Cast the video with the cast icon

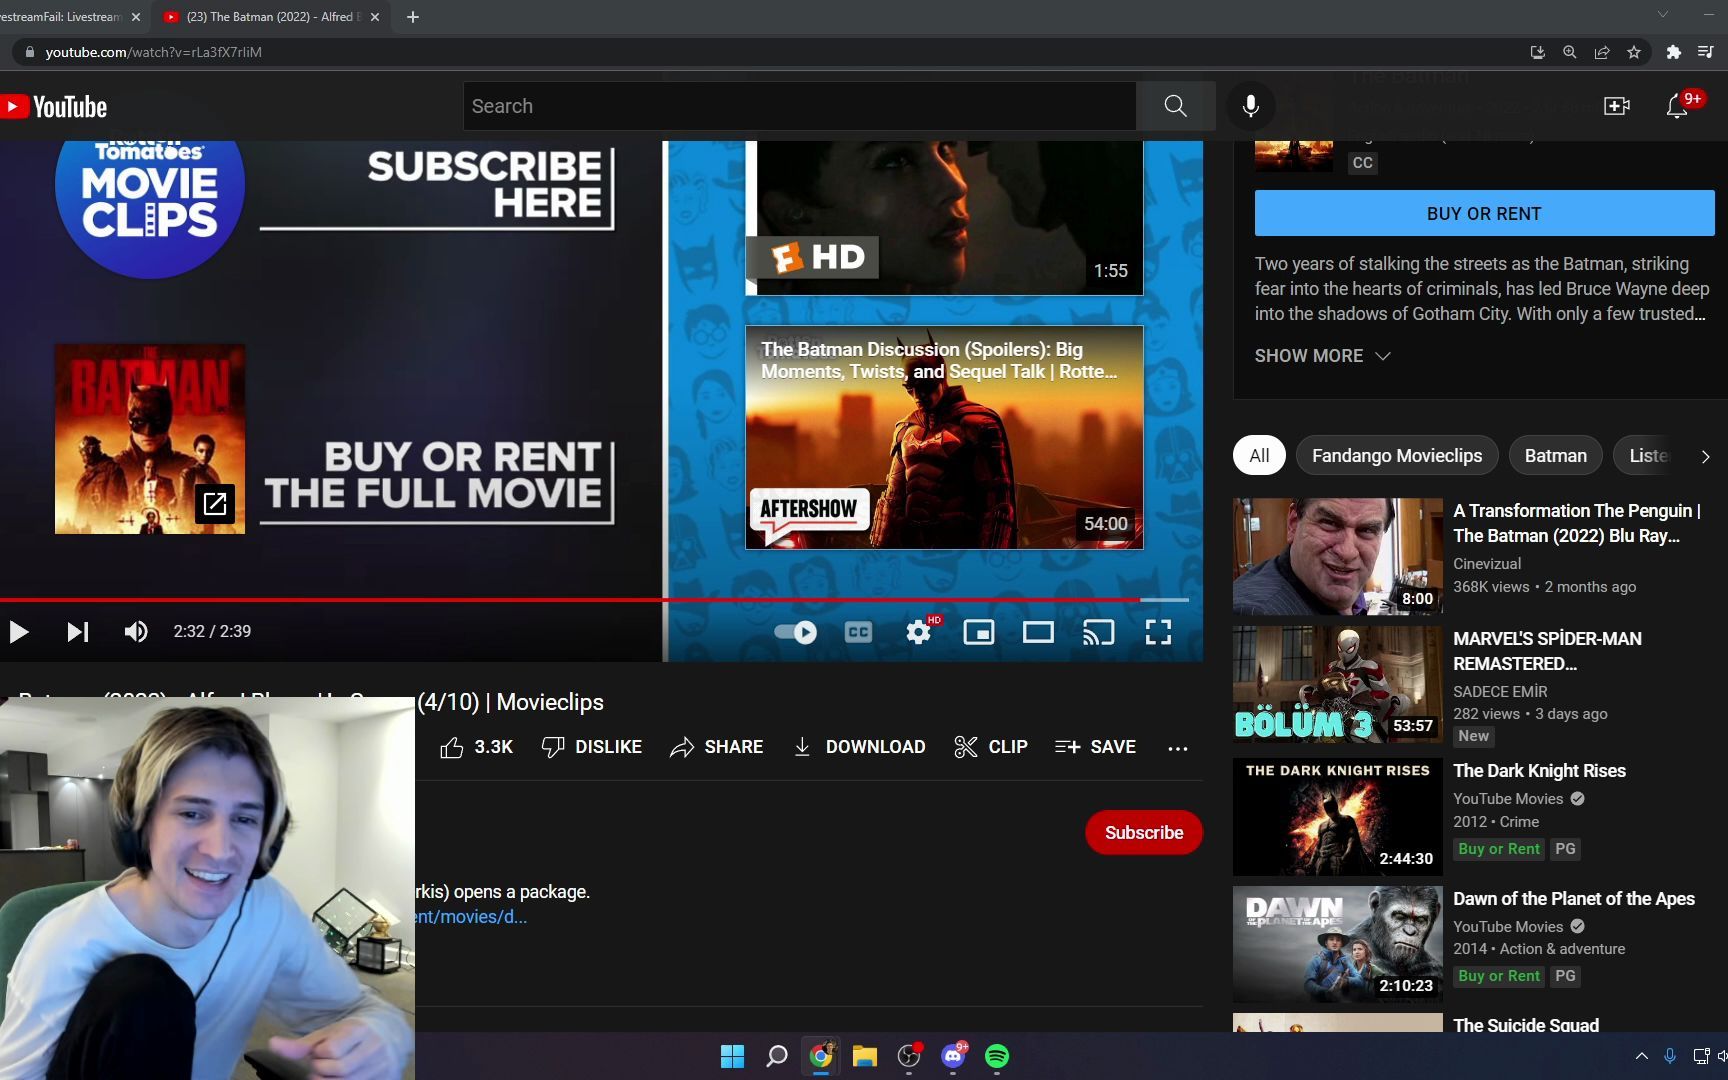[x=1098, y=632]
